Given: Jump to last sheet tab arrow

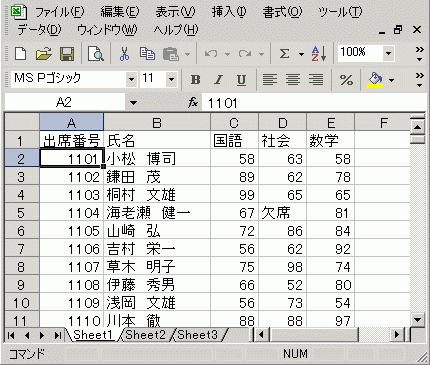Looking at the screenshot, I should 58,335.
